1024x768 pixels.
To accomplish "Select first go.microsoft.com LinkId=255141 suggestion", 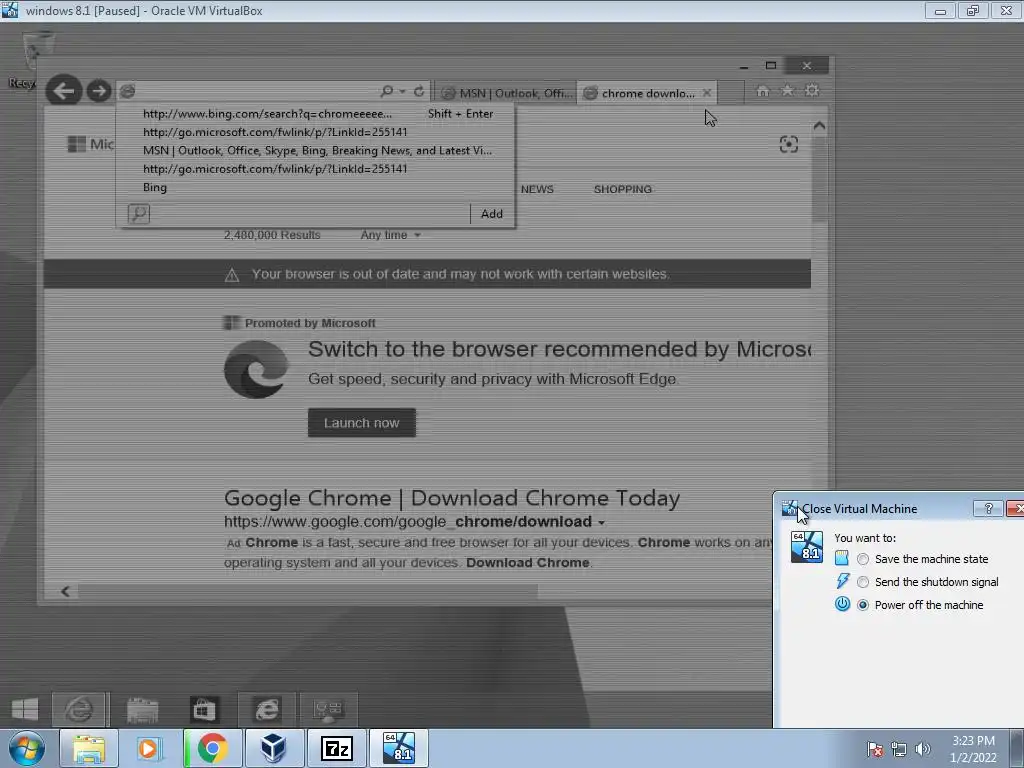I will pyautogui.click(x=317, y=132).
